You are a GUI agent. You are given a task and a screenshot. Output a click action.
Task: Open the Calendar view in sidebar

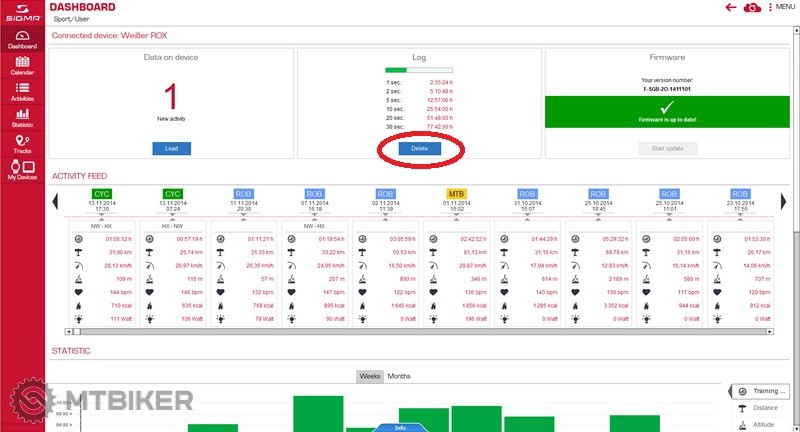(x=22, y=65)
